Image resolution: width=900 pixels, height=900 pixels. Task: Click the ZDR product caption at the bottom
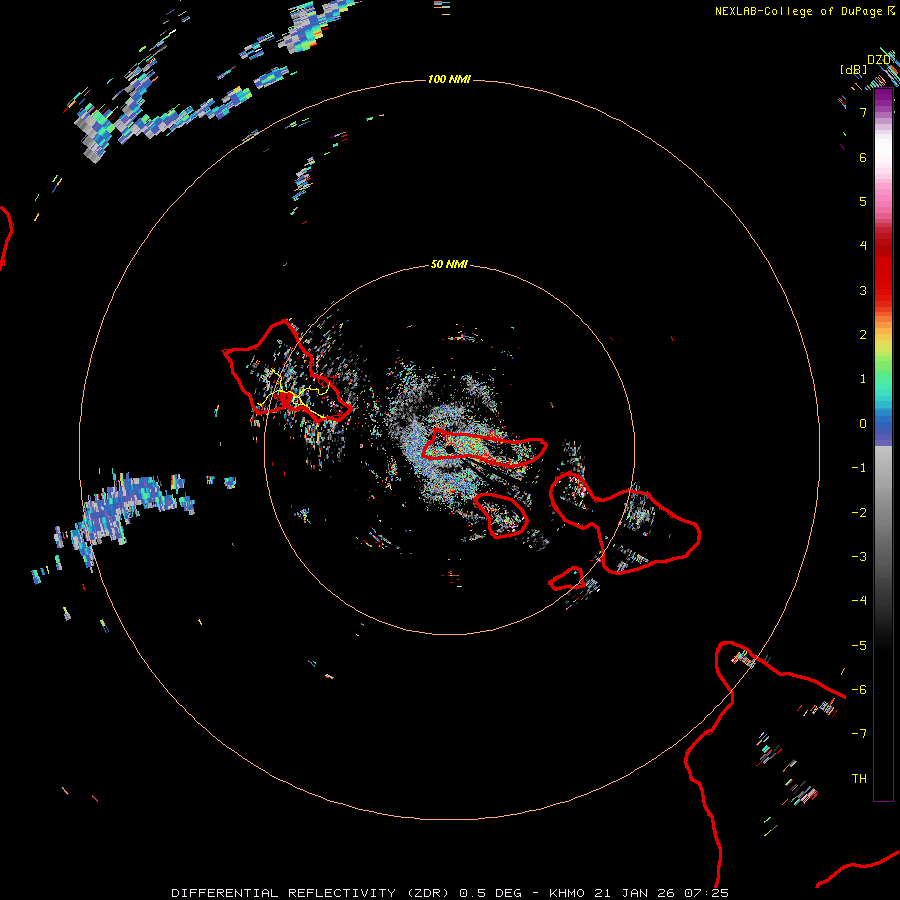[450, 893]
